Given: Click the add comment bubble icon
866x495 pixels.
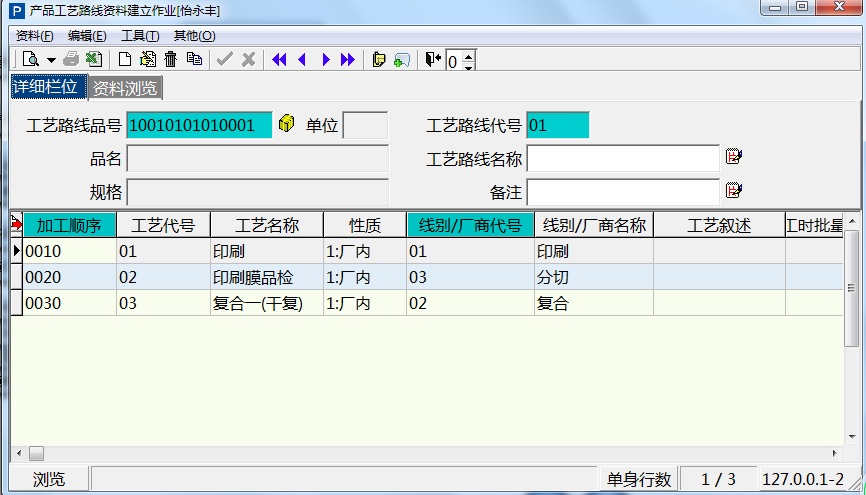Looking at the screenshot, I should 402,60.
